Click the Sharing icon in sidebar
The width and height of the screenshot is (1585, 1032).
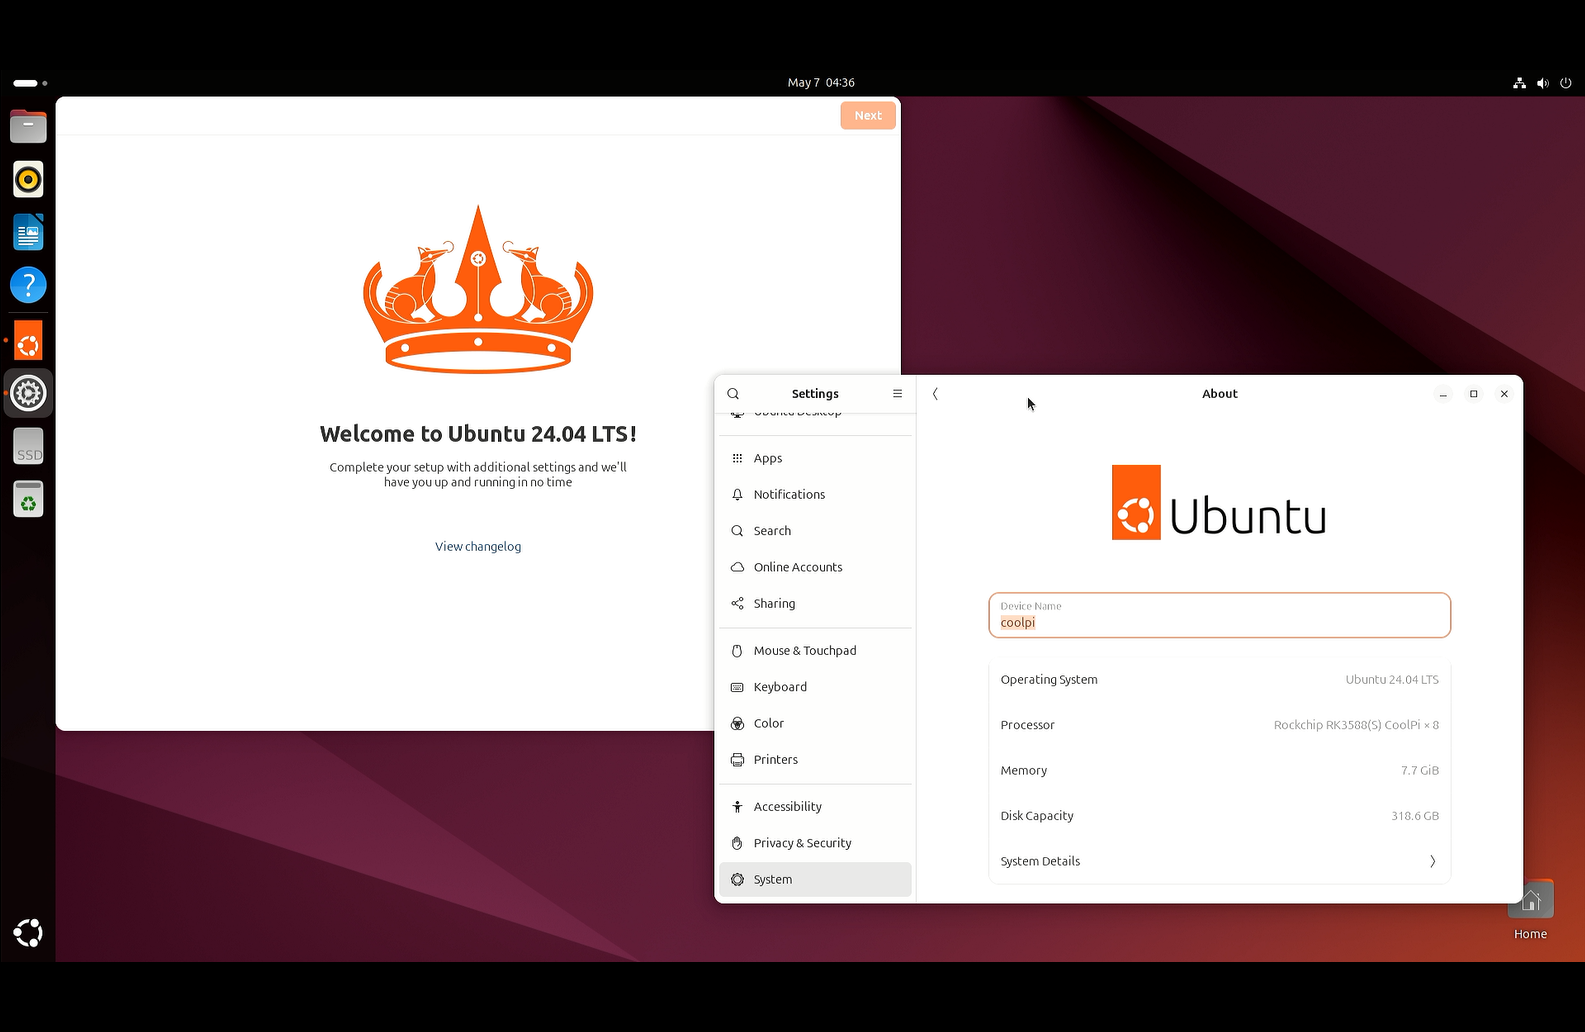pos(737,604)
